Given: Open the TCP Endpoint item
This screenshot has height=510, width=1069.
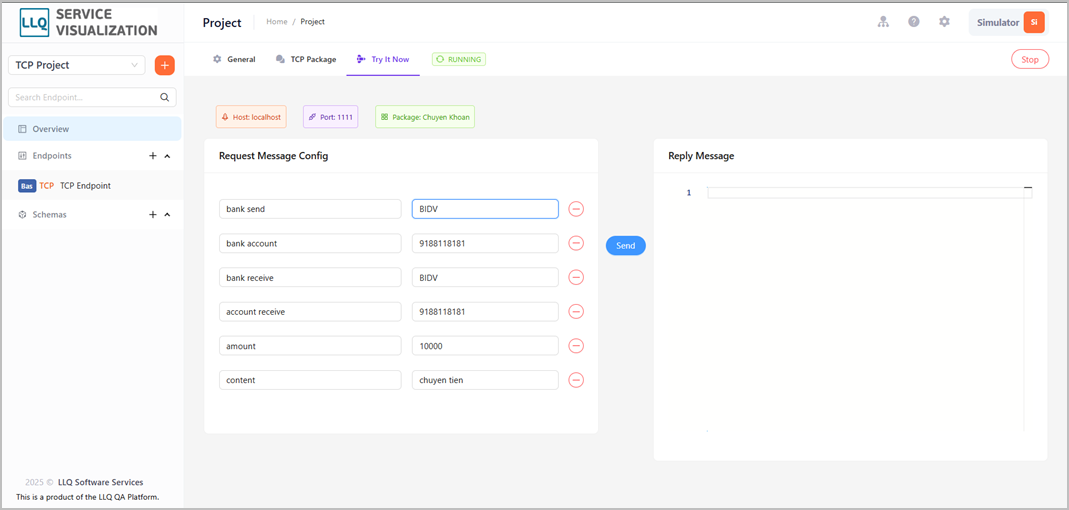Looking at the screenshot, I should point(92,185).
